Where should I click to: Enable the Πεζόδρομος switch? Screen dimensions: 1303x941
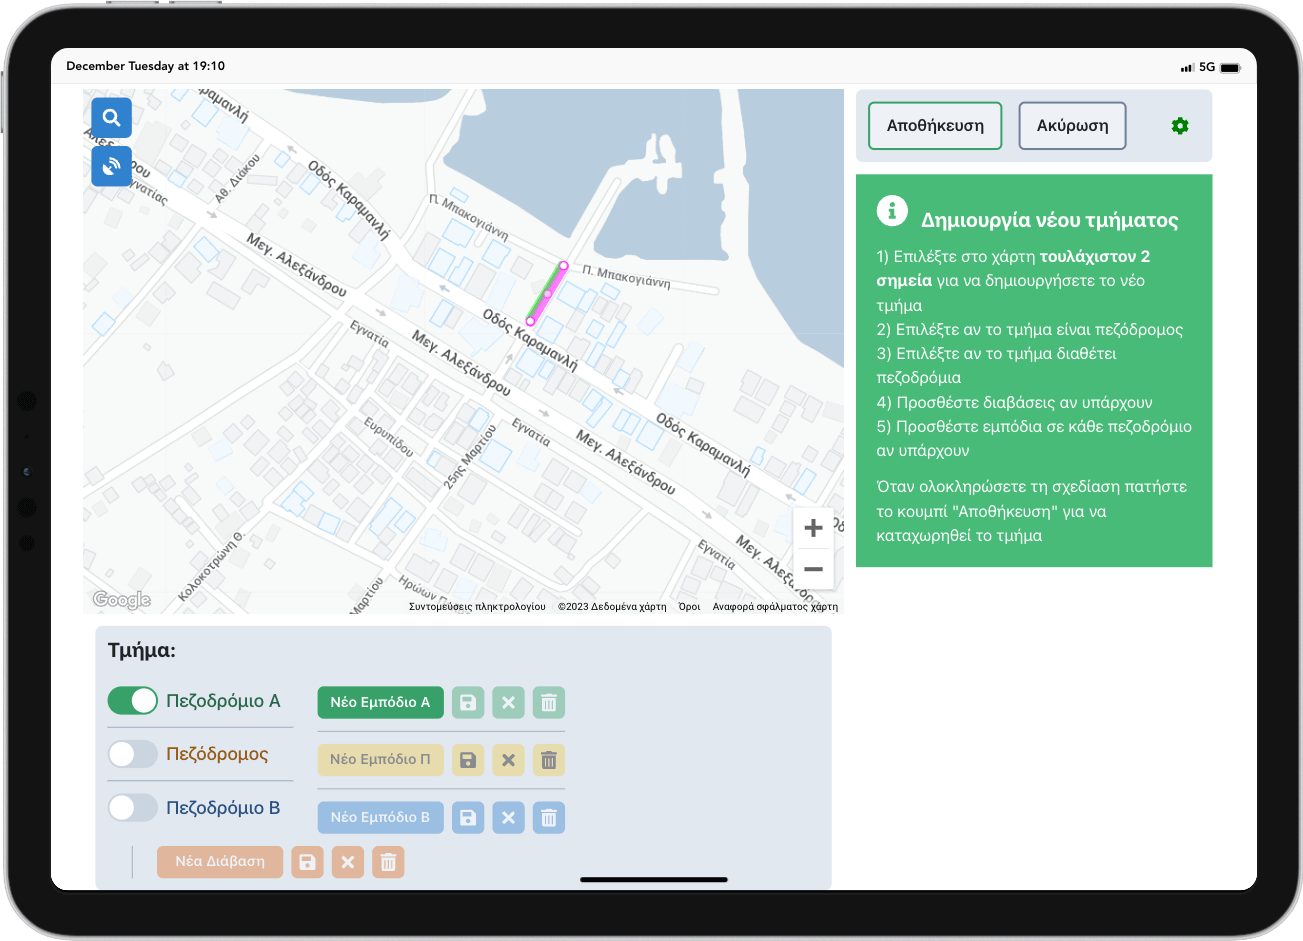[133, 754]
